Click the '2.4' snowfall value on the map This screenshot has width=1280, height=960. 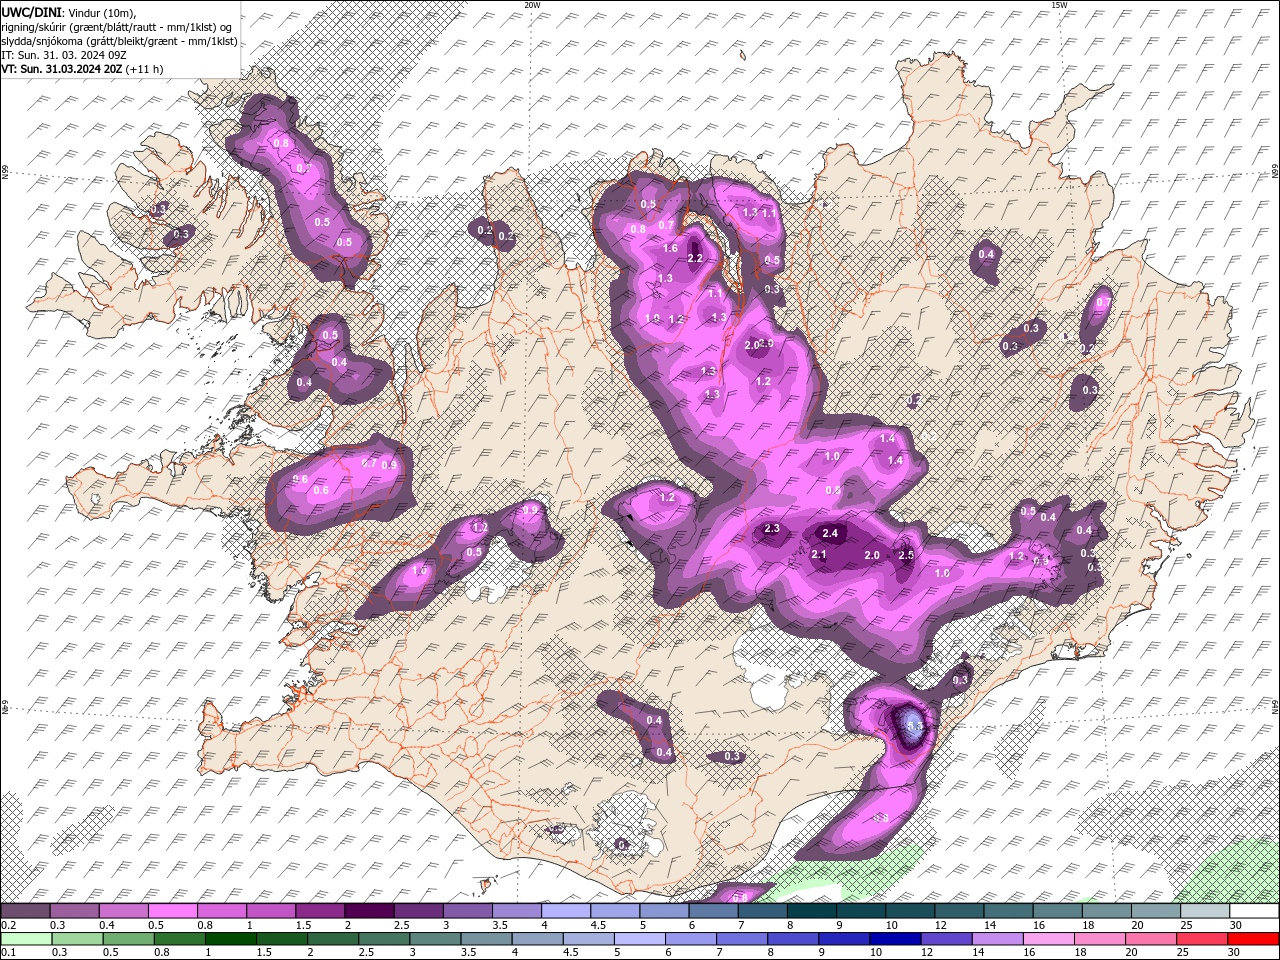tap(830, 533)
